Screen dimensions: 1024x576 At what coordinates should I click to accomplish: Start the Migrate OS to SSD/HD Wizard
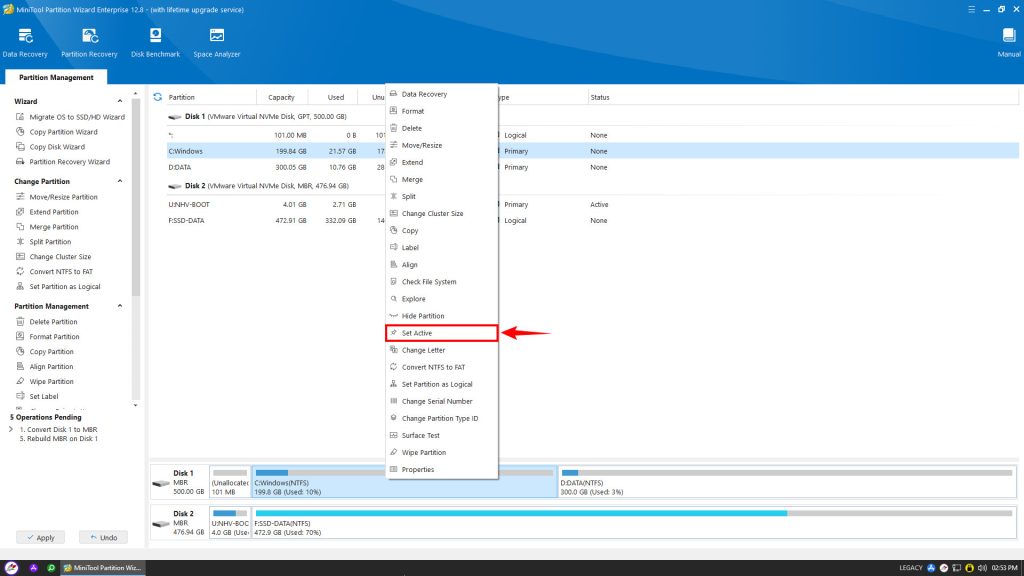[x=70, y=117]
